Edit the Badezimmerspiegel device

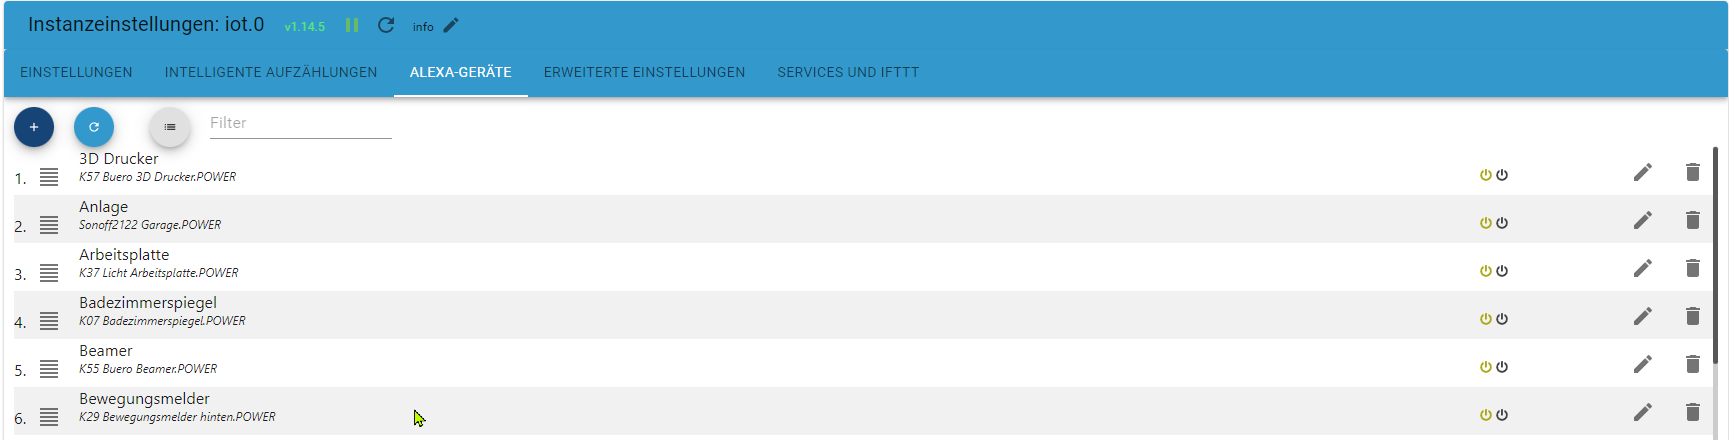tap(1643, 316)
